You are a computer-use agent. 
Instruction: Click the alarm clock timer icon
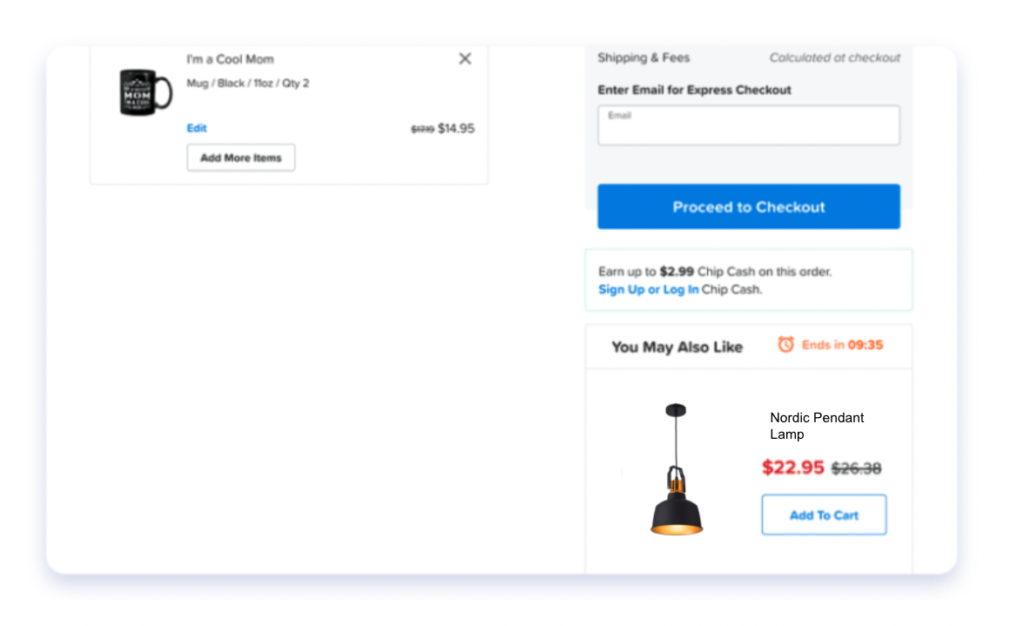tap(786, 344)
